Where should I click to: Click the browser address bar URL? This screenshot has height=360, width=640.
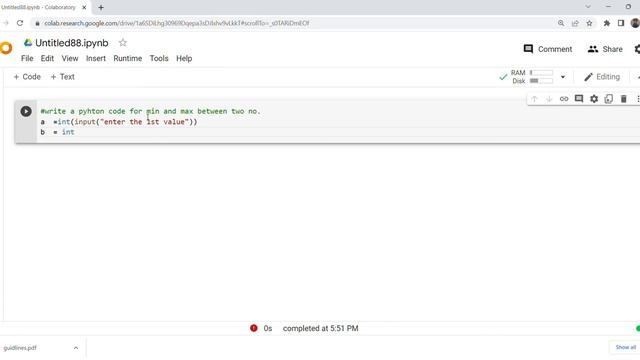[x=176, y=23]
